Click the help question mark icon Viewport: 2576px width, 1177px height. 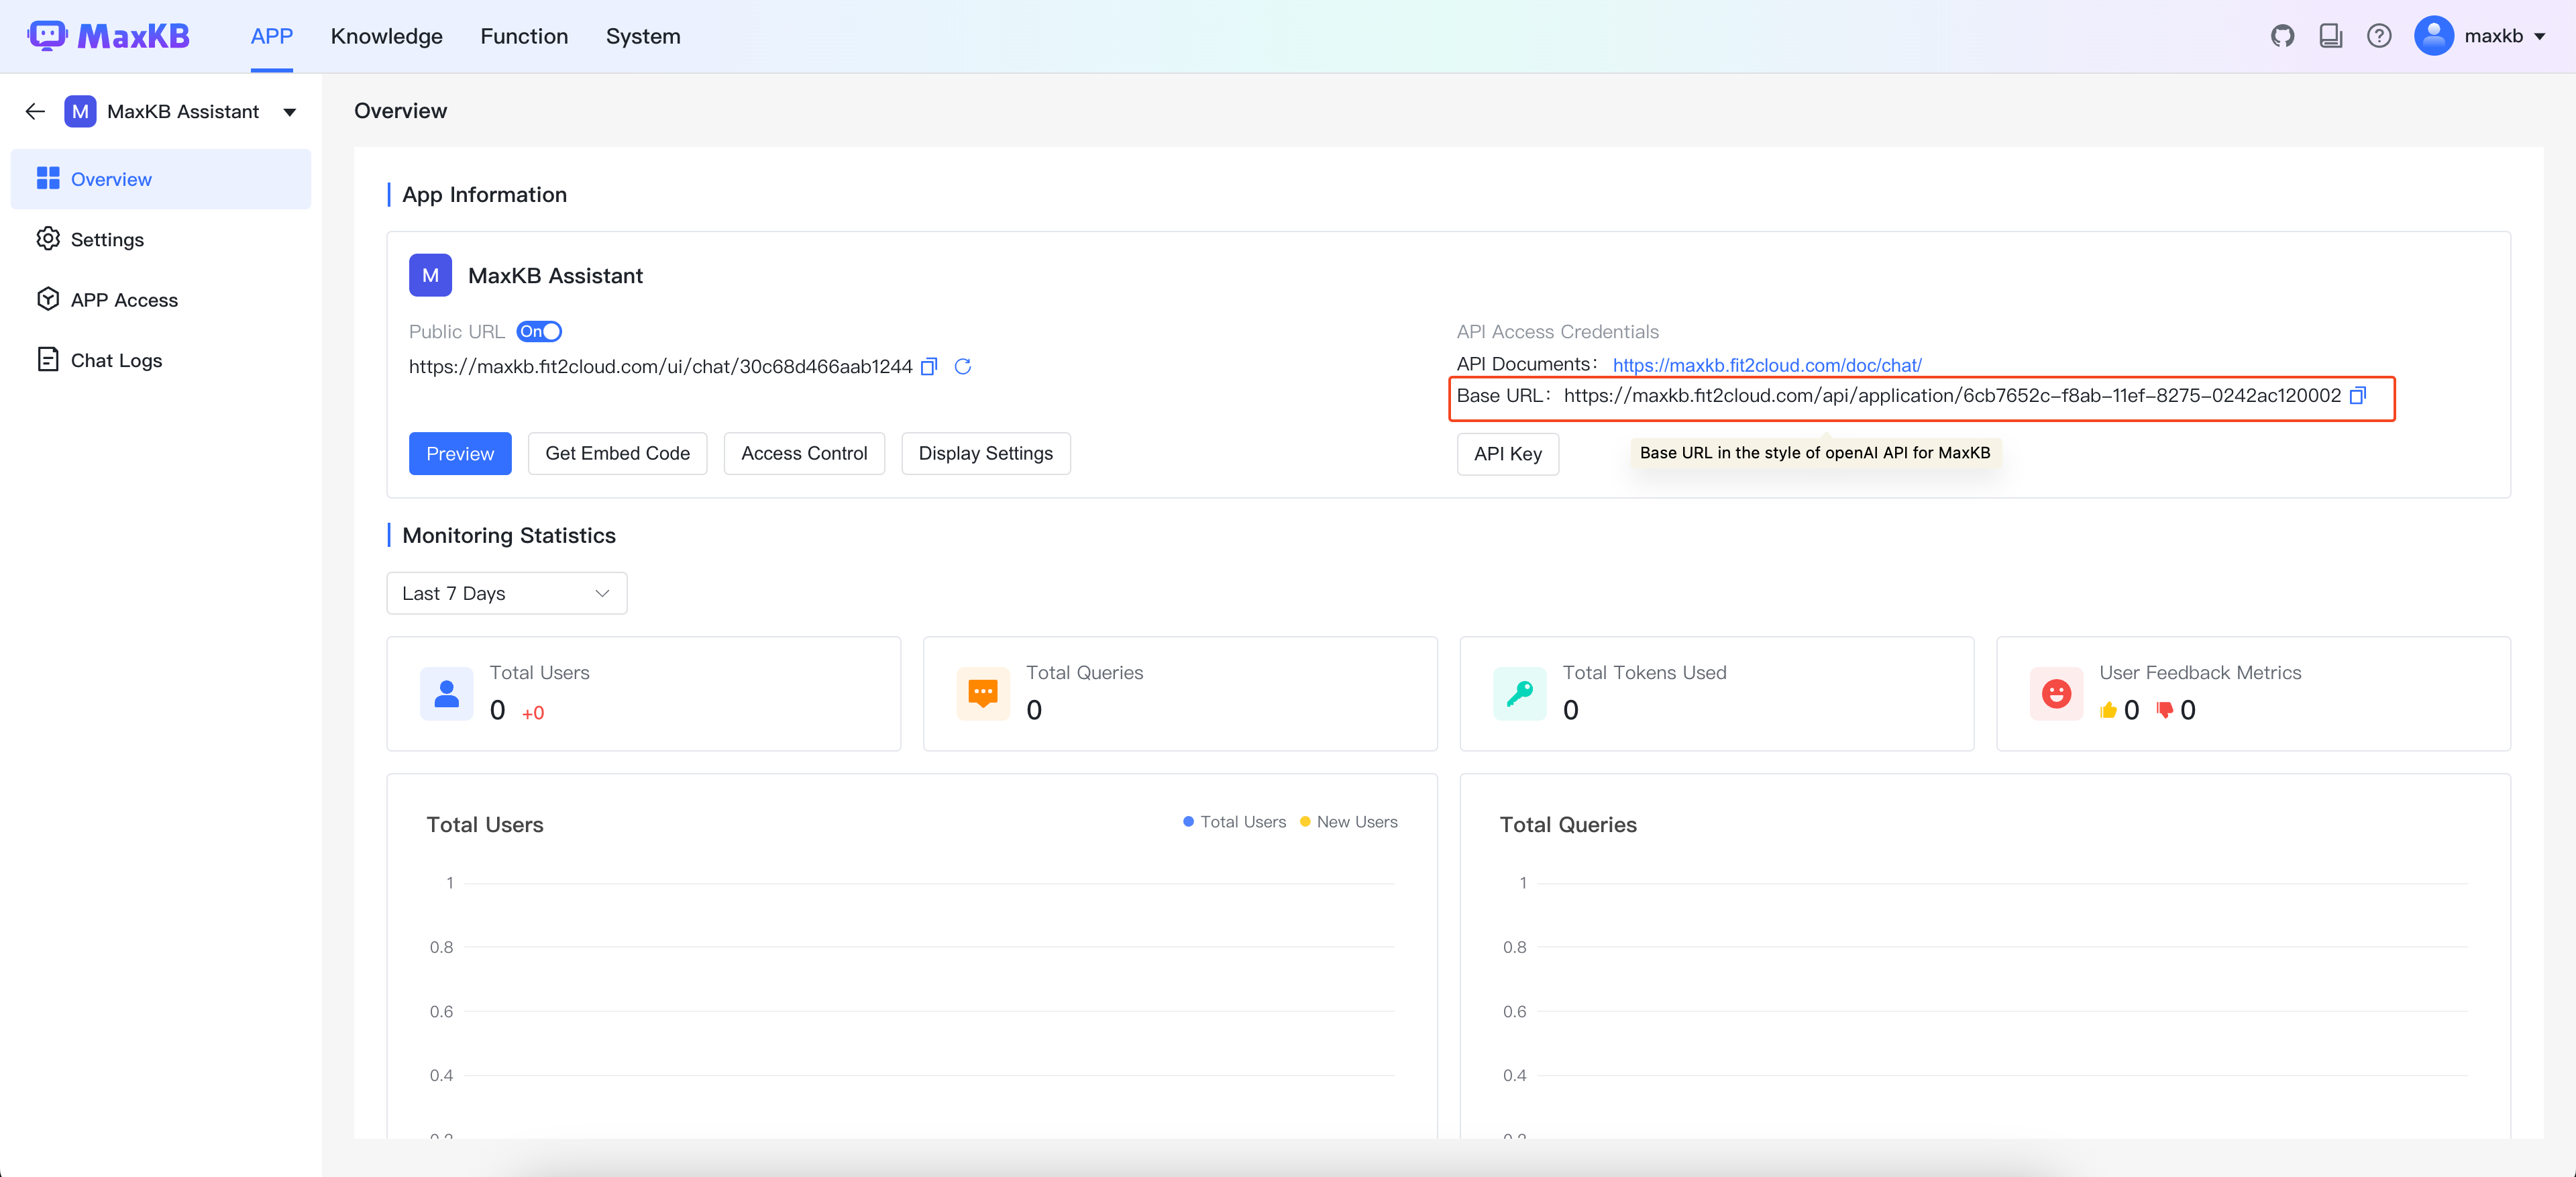pos(2379,36)
